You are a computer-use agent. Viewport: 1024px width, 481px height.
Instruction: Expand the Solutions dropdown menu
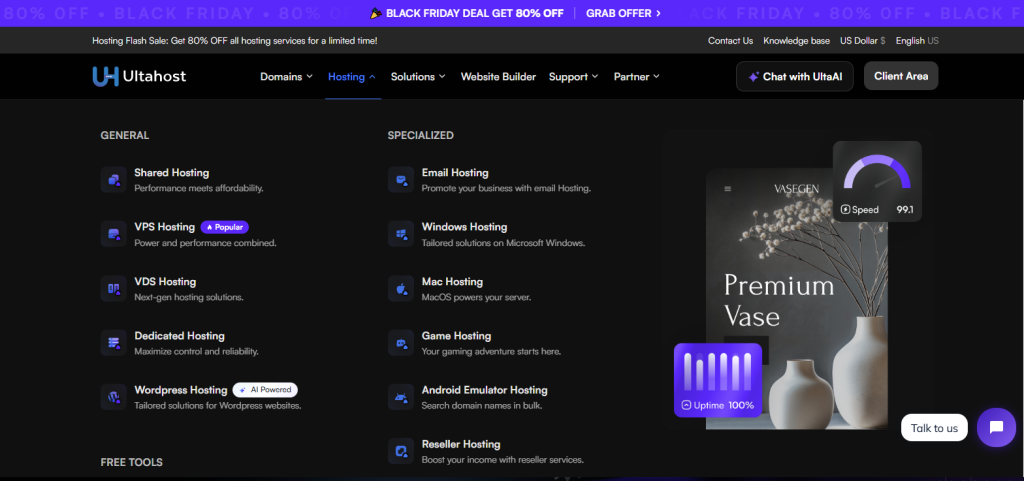click(x=418, y=76)
